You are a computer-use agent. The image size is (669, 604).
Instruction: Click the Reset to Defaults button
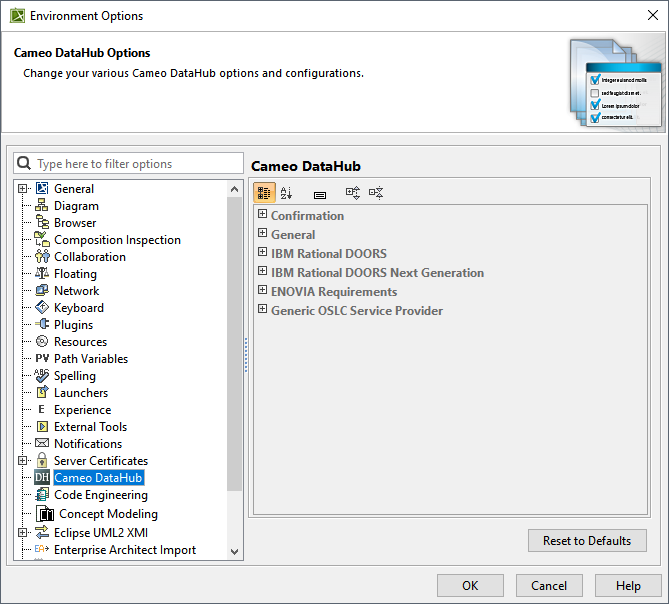tap(587, 540)
